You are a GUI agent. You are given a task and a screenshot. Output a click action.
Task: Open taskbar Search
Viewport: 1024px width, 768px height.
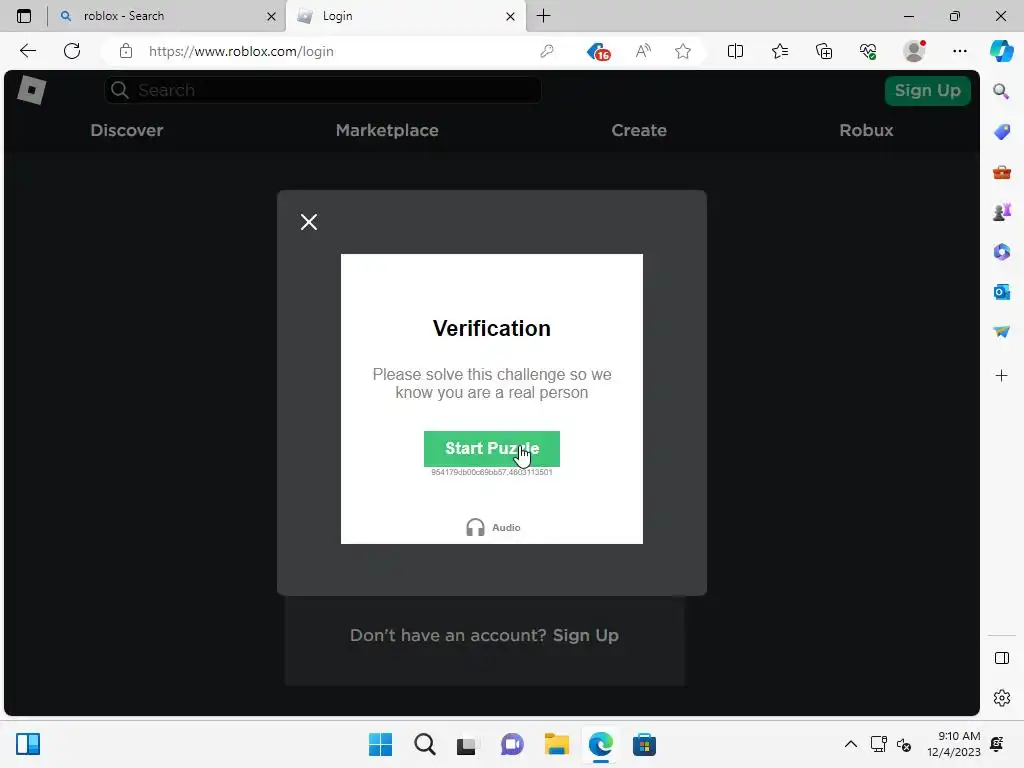click(x=424, y=744)
